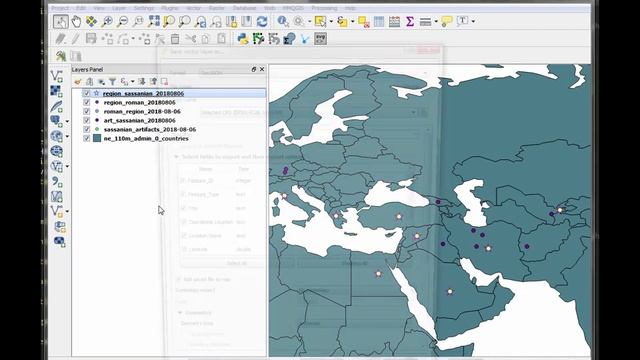Toggle art_sassanian_20180806 layer visibility
Image resolution: width=640 pixels, height=360 pixels.
pos(87,120)
